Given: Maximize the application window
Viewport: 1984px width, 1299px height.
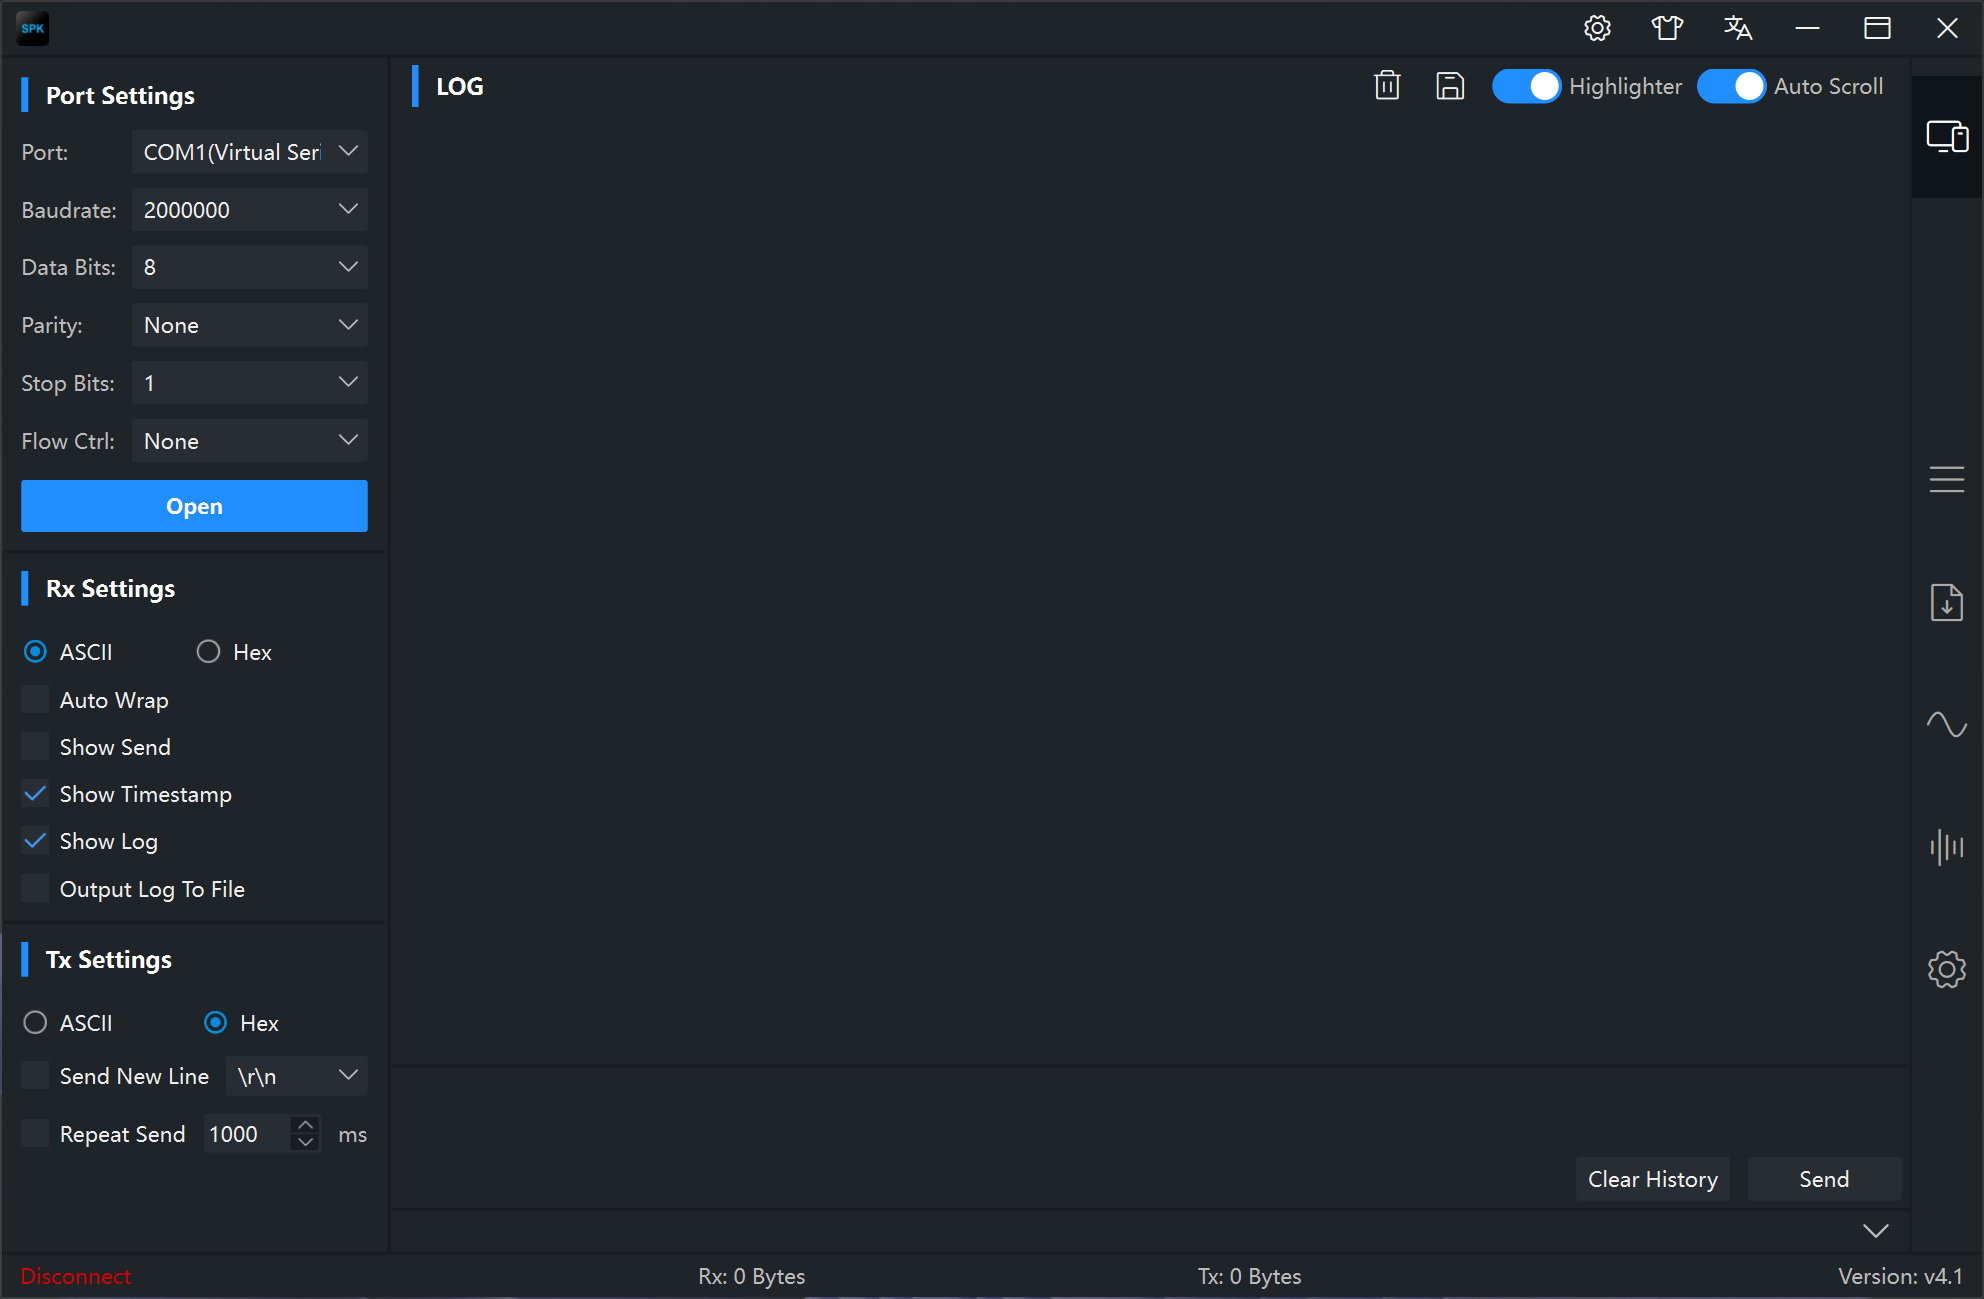Looking at the screenshot, I should (1877, 28).
